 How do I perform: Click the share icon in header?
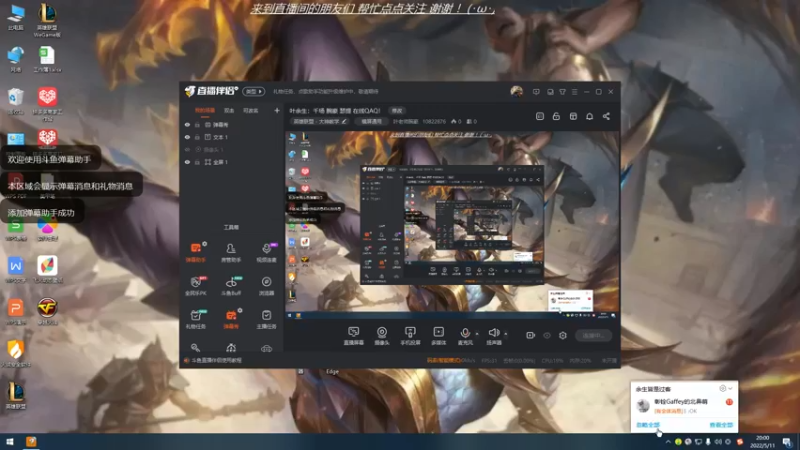point(606,116)
